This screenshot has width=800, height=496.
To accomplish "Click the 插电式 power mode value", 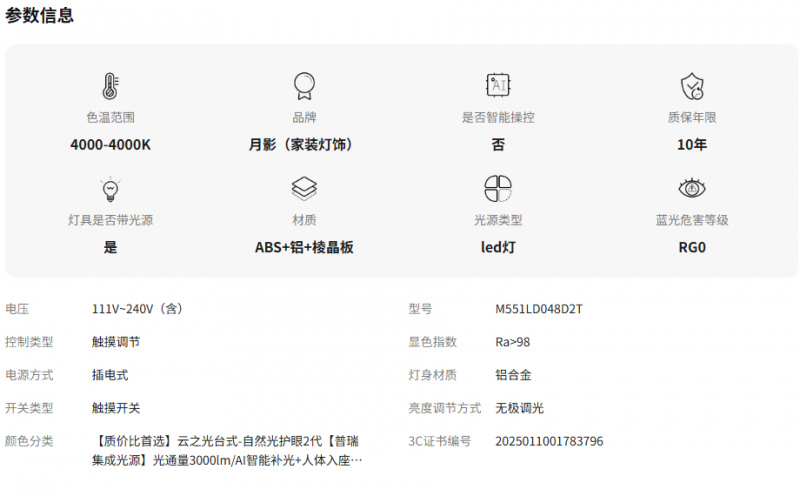I will pyautogui.click(x=110, y=375).
